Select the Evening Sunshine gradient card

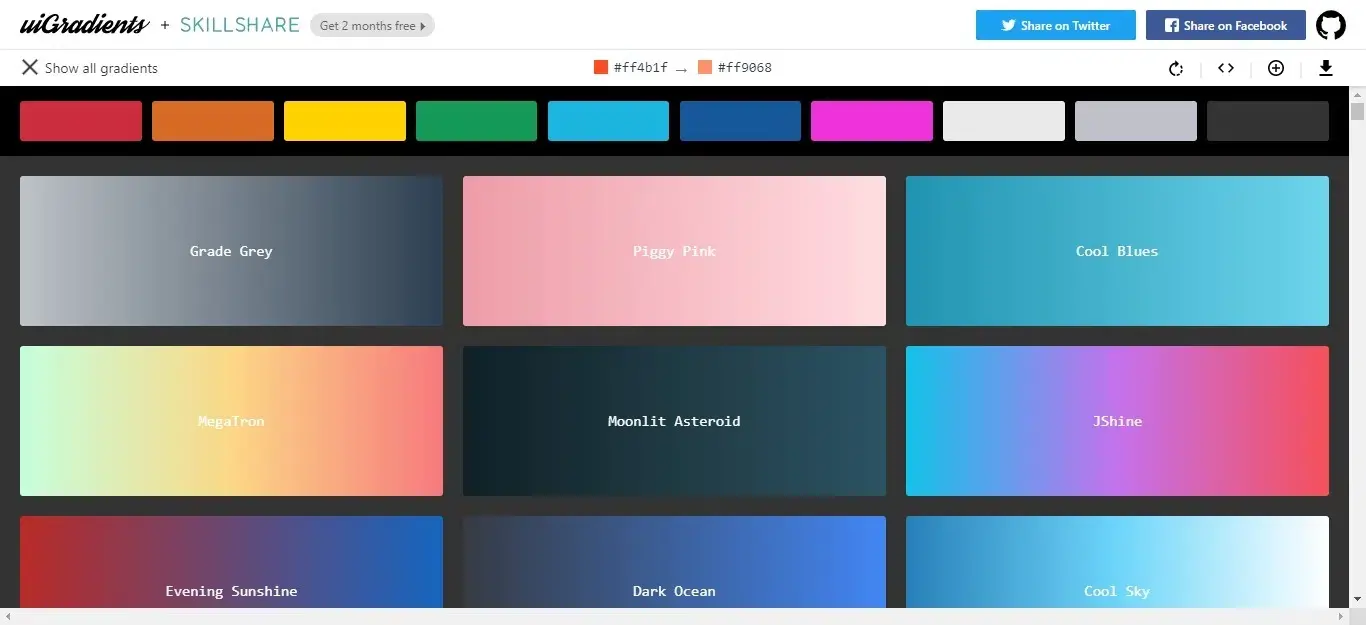click(231, 562)
